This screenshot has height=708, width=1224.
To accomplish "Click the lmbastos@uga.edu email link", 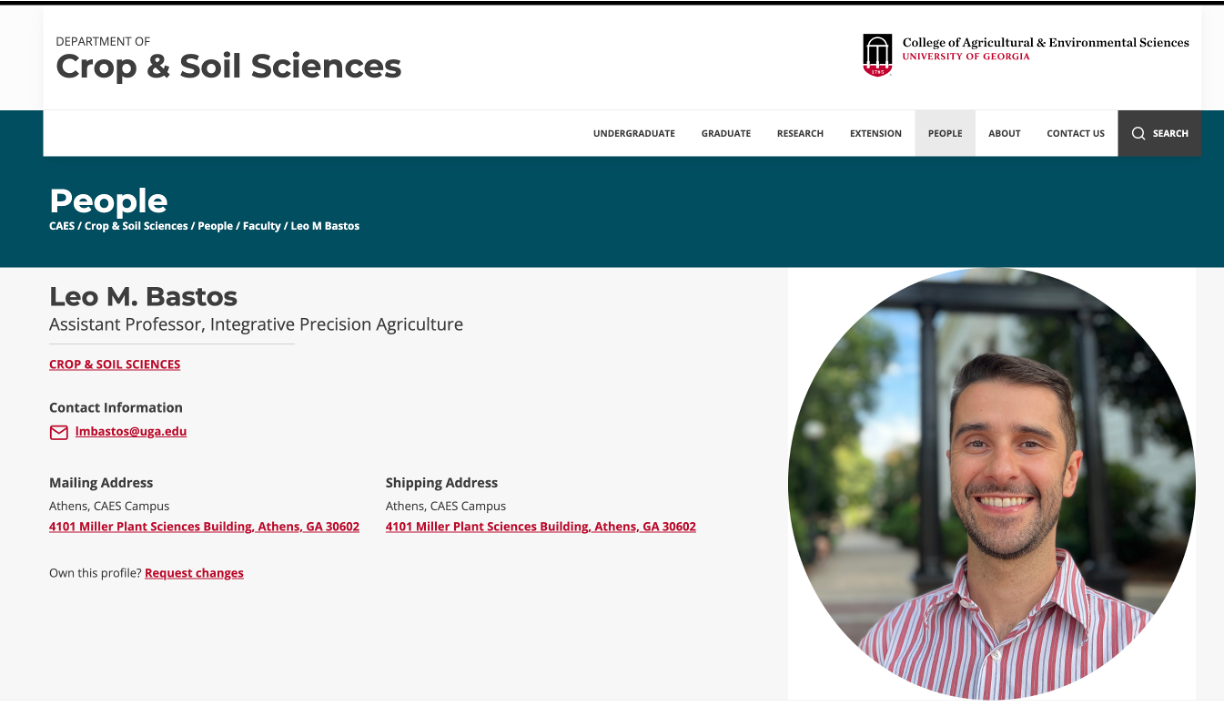I will (x=131, y=432).
